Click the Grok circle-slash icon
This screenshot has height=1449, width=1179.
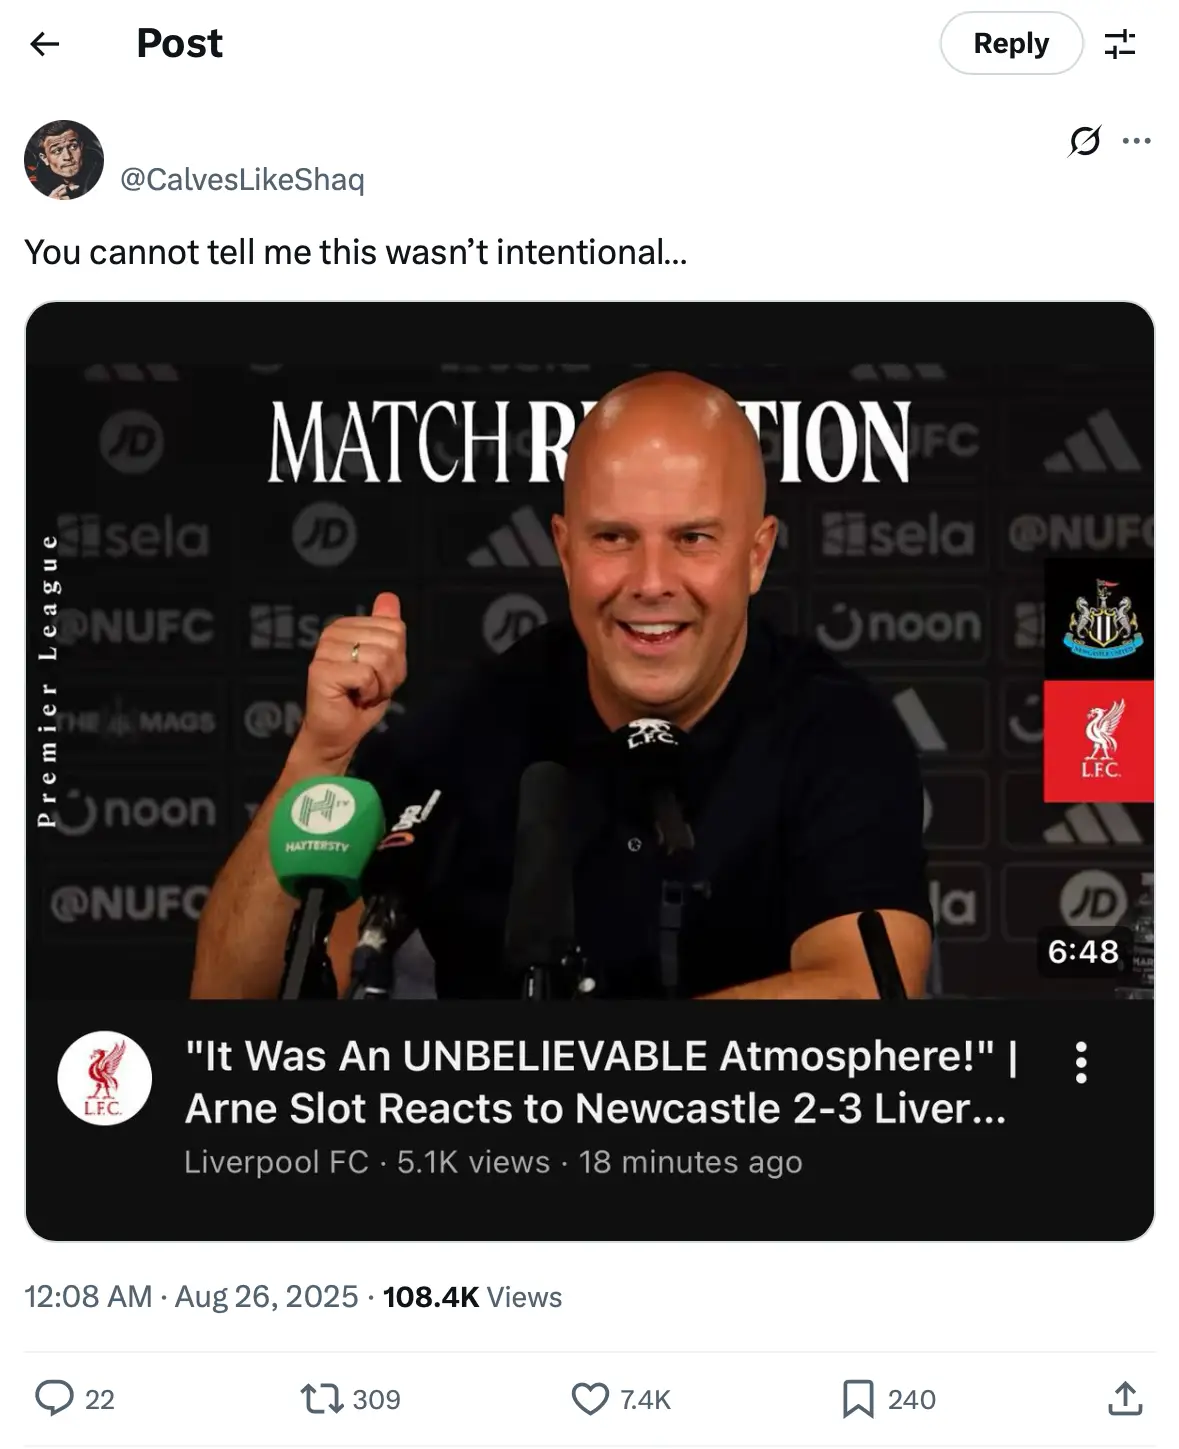[x=1085, y=141]
